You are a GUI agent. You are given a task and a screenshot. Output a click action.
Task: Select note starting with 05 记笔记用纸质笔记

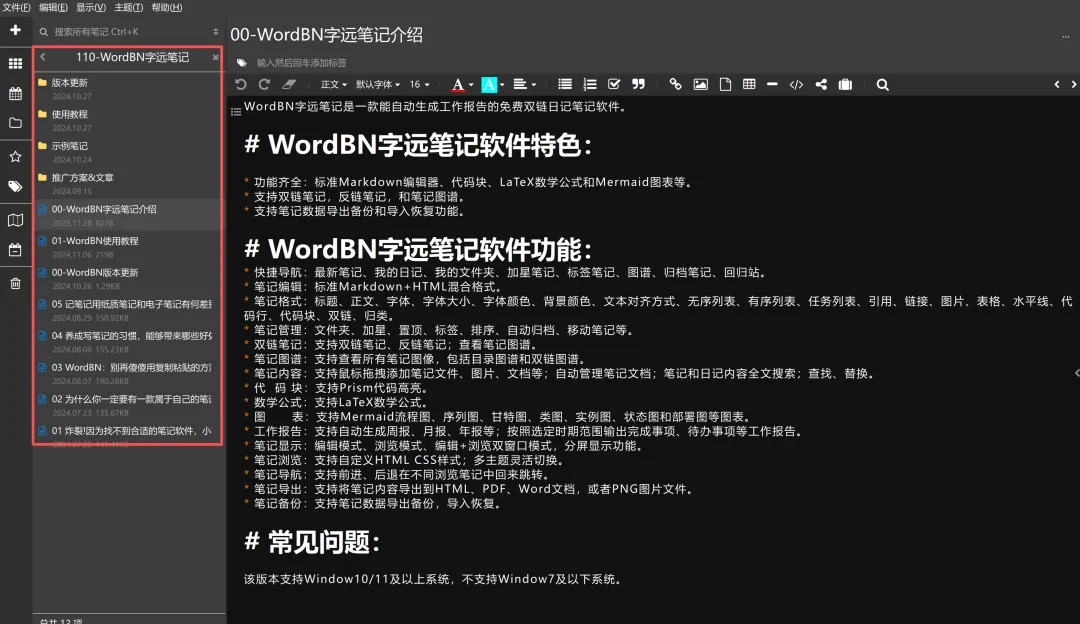(x=128, y=310)
